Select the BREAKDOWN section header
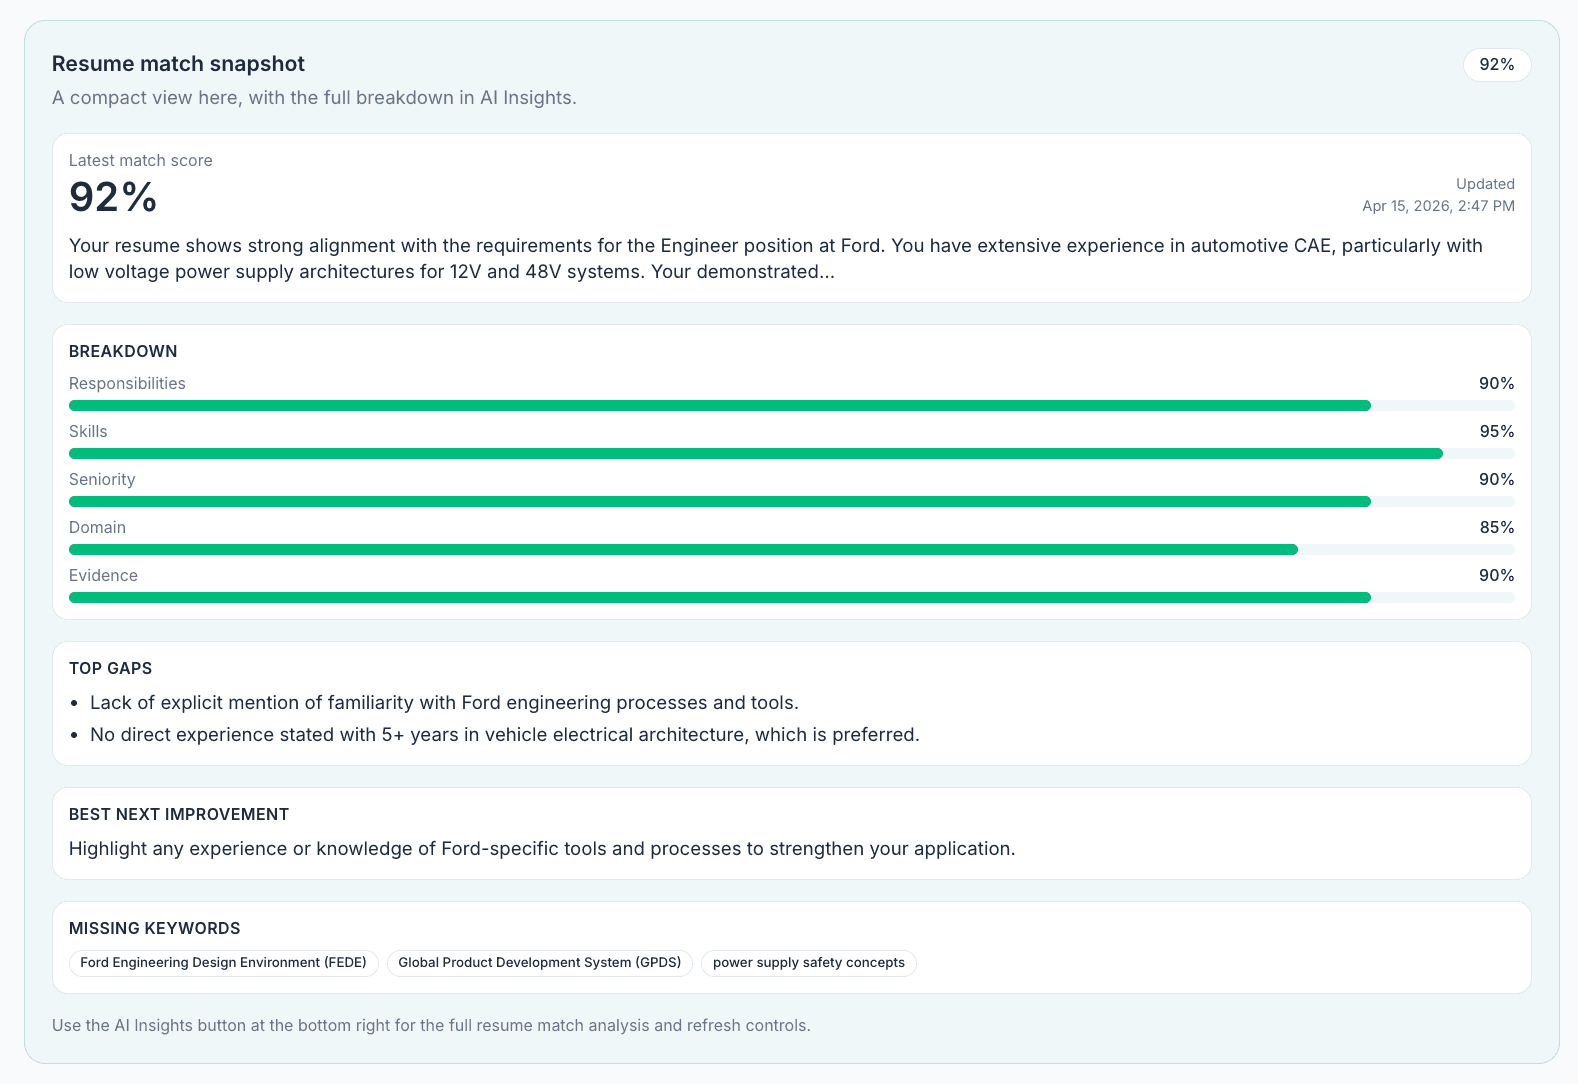1578x1084 pixels. 123,351
